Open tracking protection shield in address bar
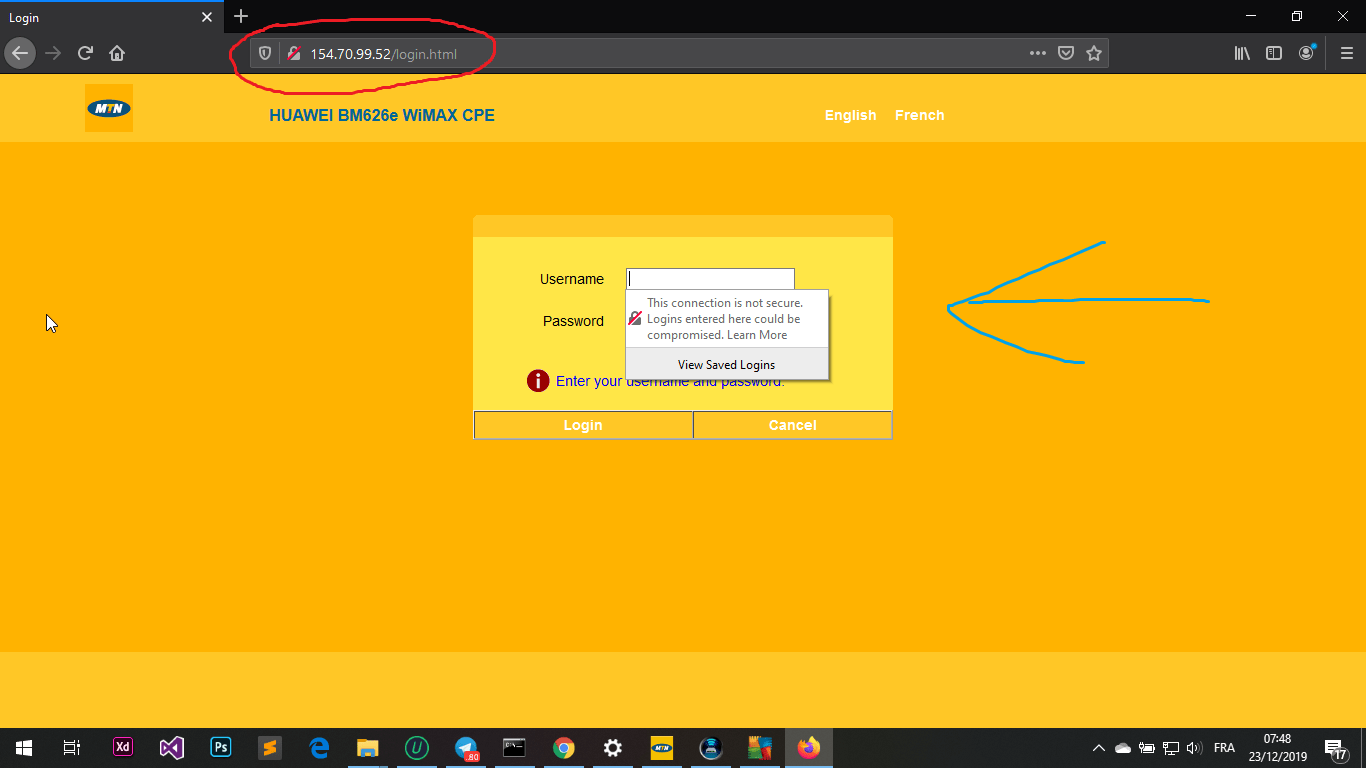1366x768 pixels. point(265,54)
